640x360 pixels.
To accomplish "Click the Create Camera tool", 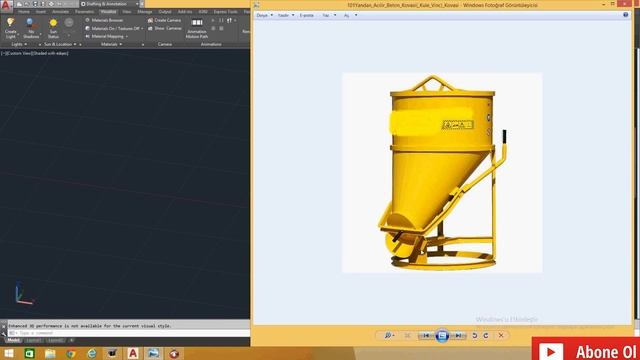I will (164, 20).
